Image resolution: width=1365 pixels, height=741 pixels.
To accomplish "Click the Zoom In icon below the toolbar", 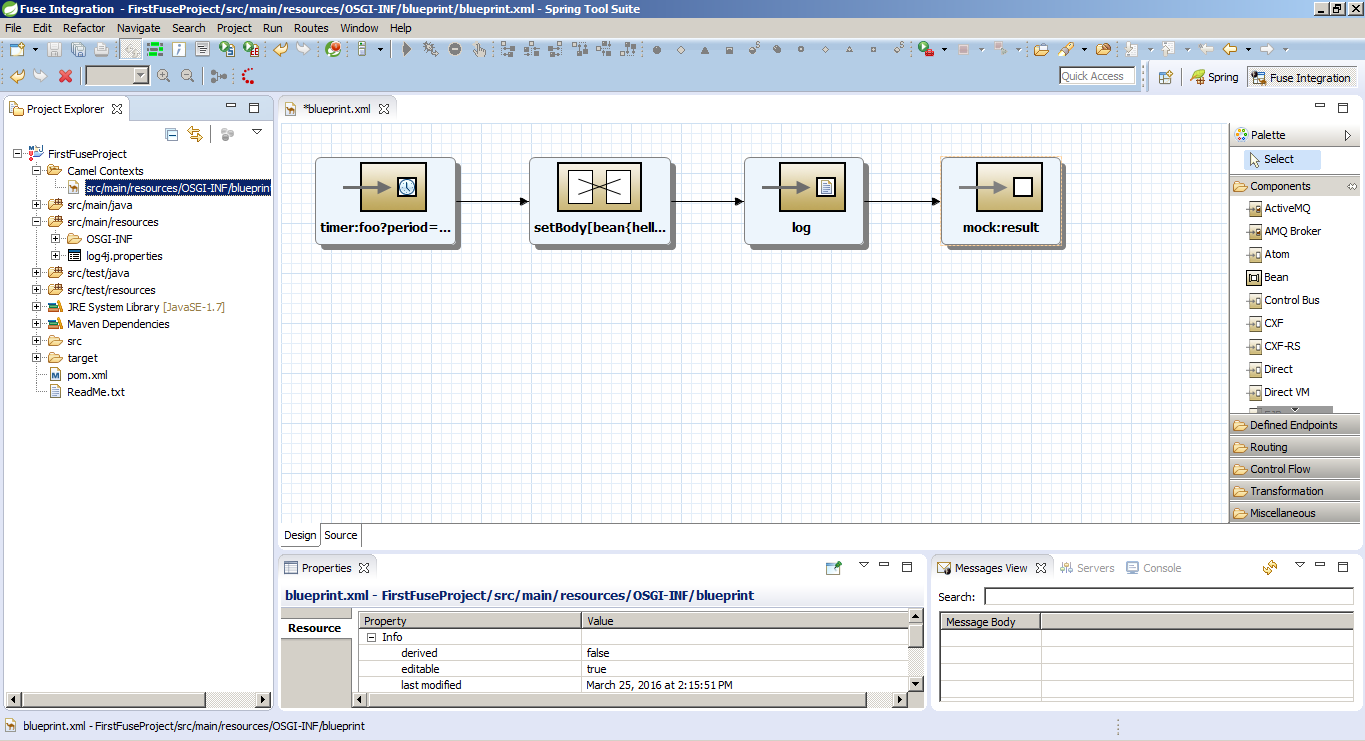I will coord(164,75).
